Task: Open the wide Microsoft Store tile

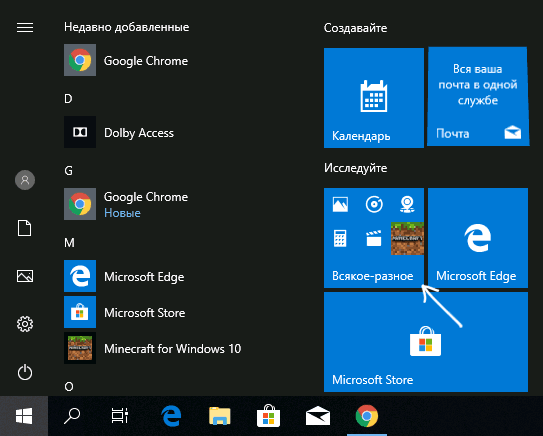Action: click(x=426, y=342)
